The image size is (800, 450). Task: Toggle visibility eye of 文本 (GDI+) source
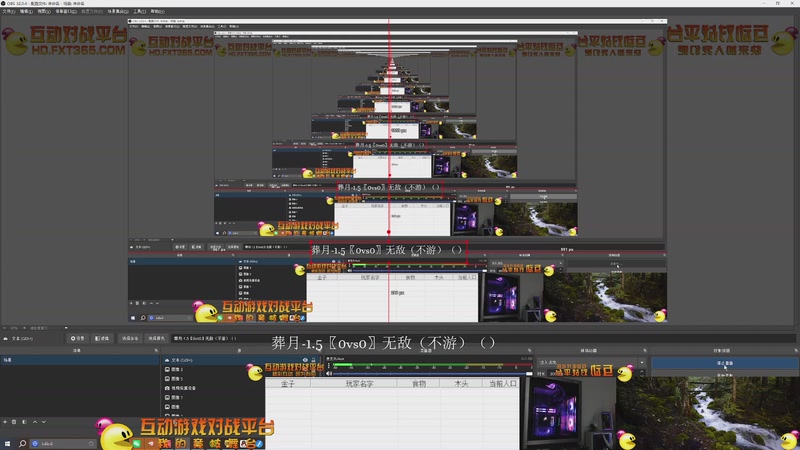point(305,360)
